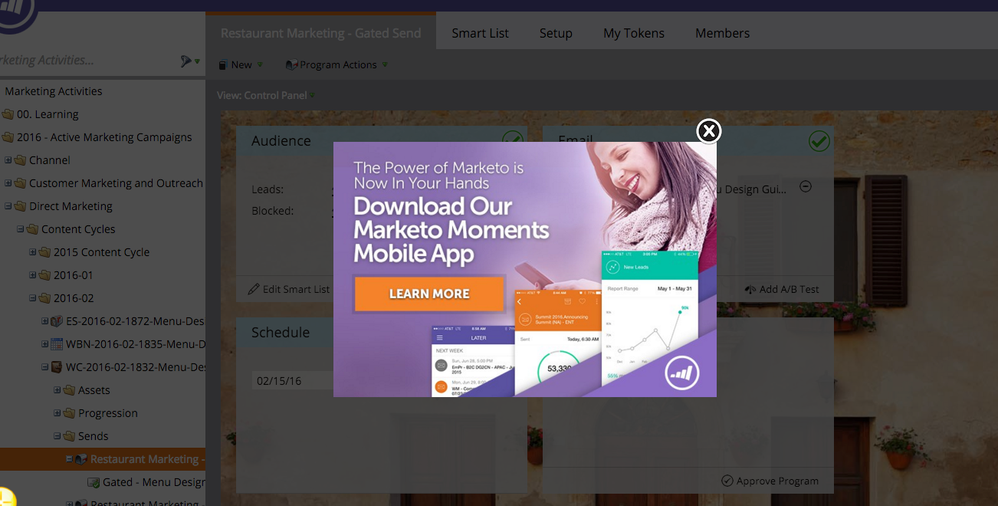The height and width of the screenshot is (506, 998).
Task: Expand the Progression folder
Action: [x=57, y=413]
